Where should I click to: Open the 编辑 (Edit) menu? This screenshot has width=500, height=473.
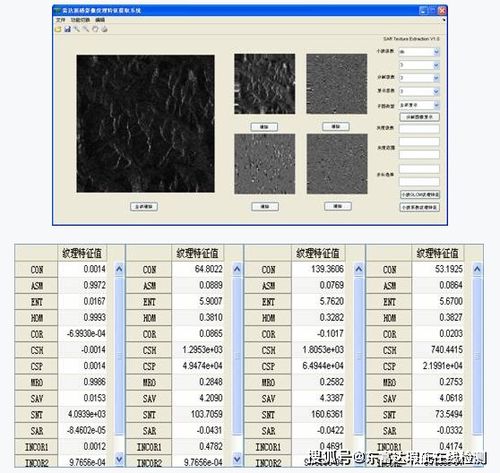[x=100, y=20]
